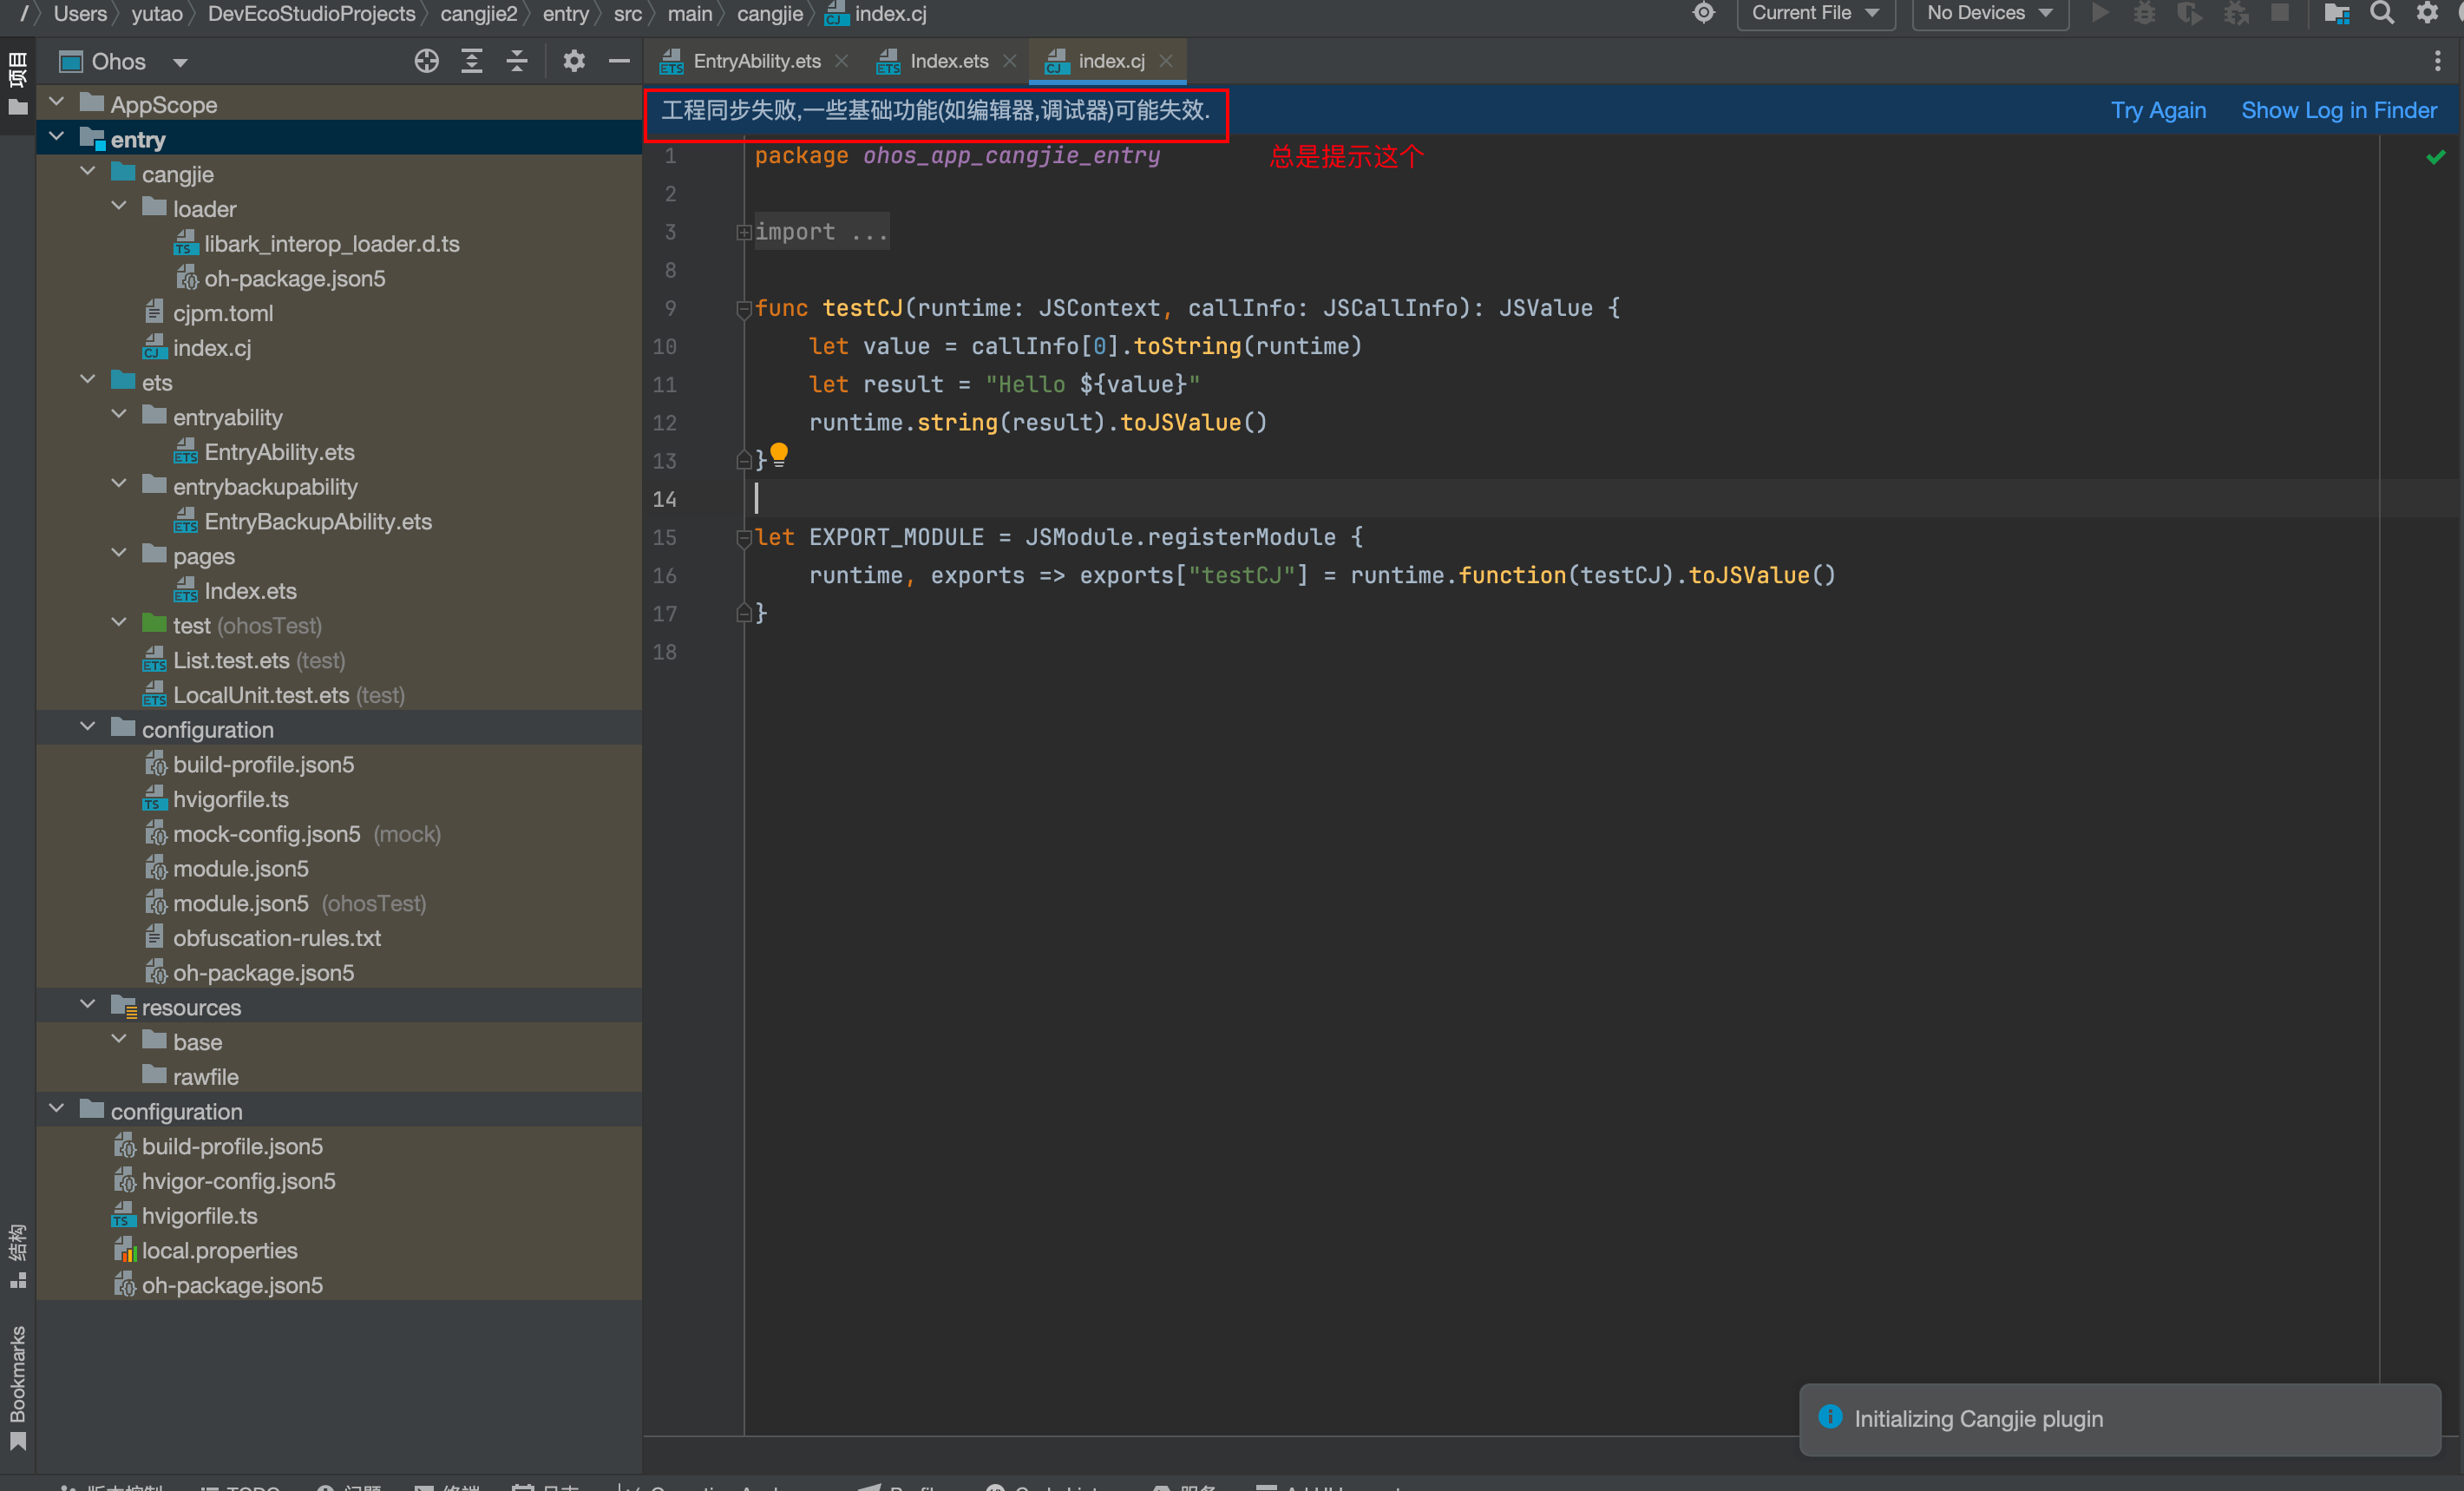Open the editor tabs kebab menu

(2438, 62)
